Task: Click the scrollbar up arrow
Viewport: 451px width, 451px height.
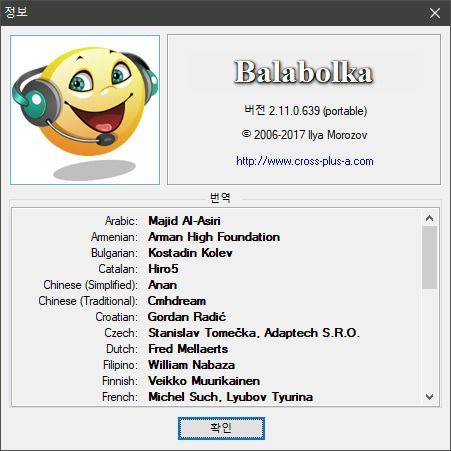Action: click(429, 218)
